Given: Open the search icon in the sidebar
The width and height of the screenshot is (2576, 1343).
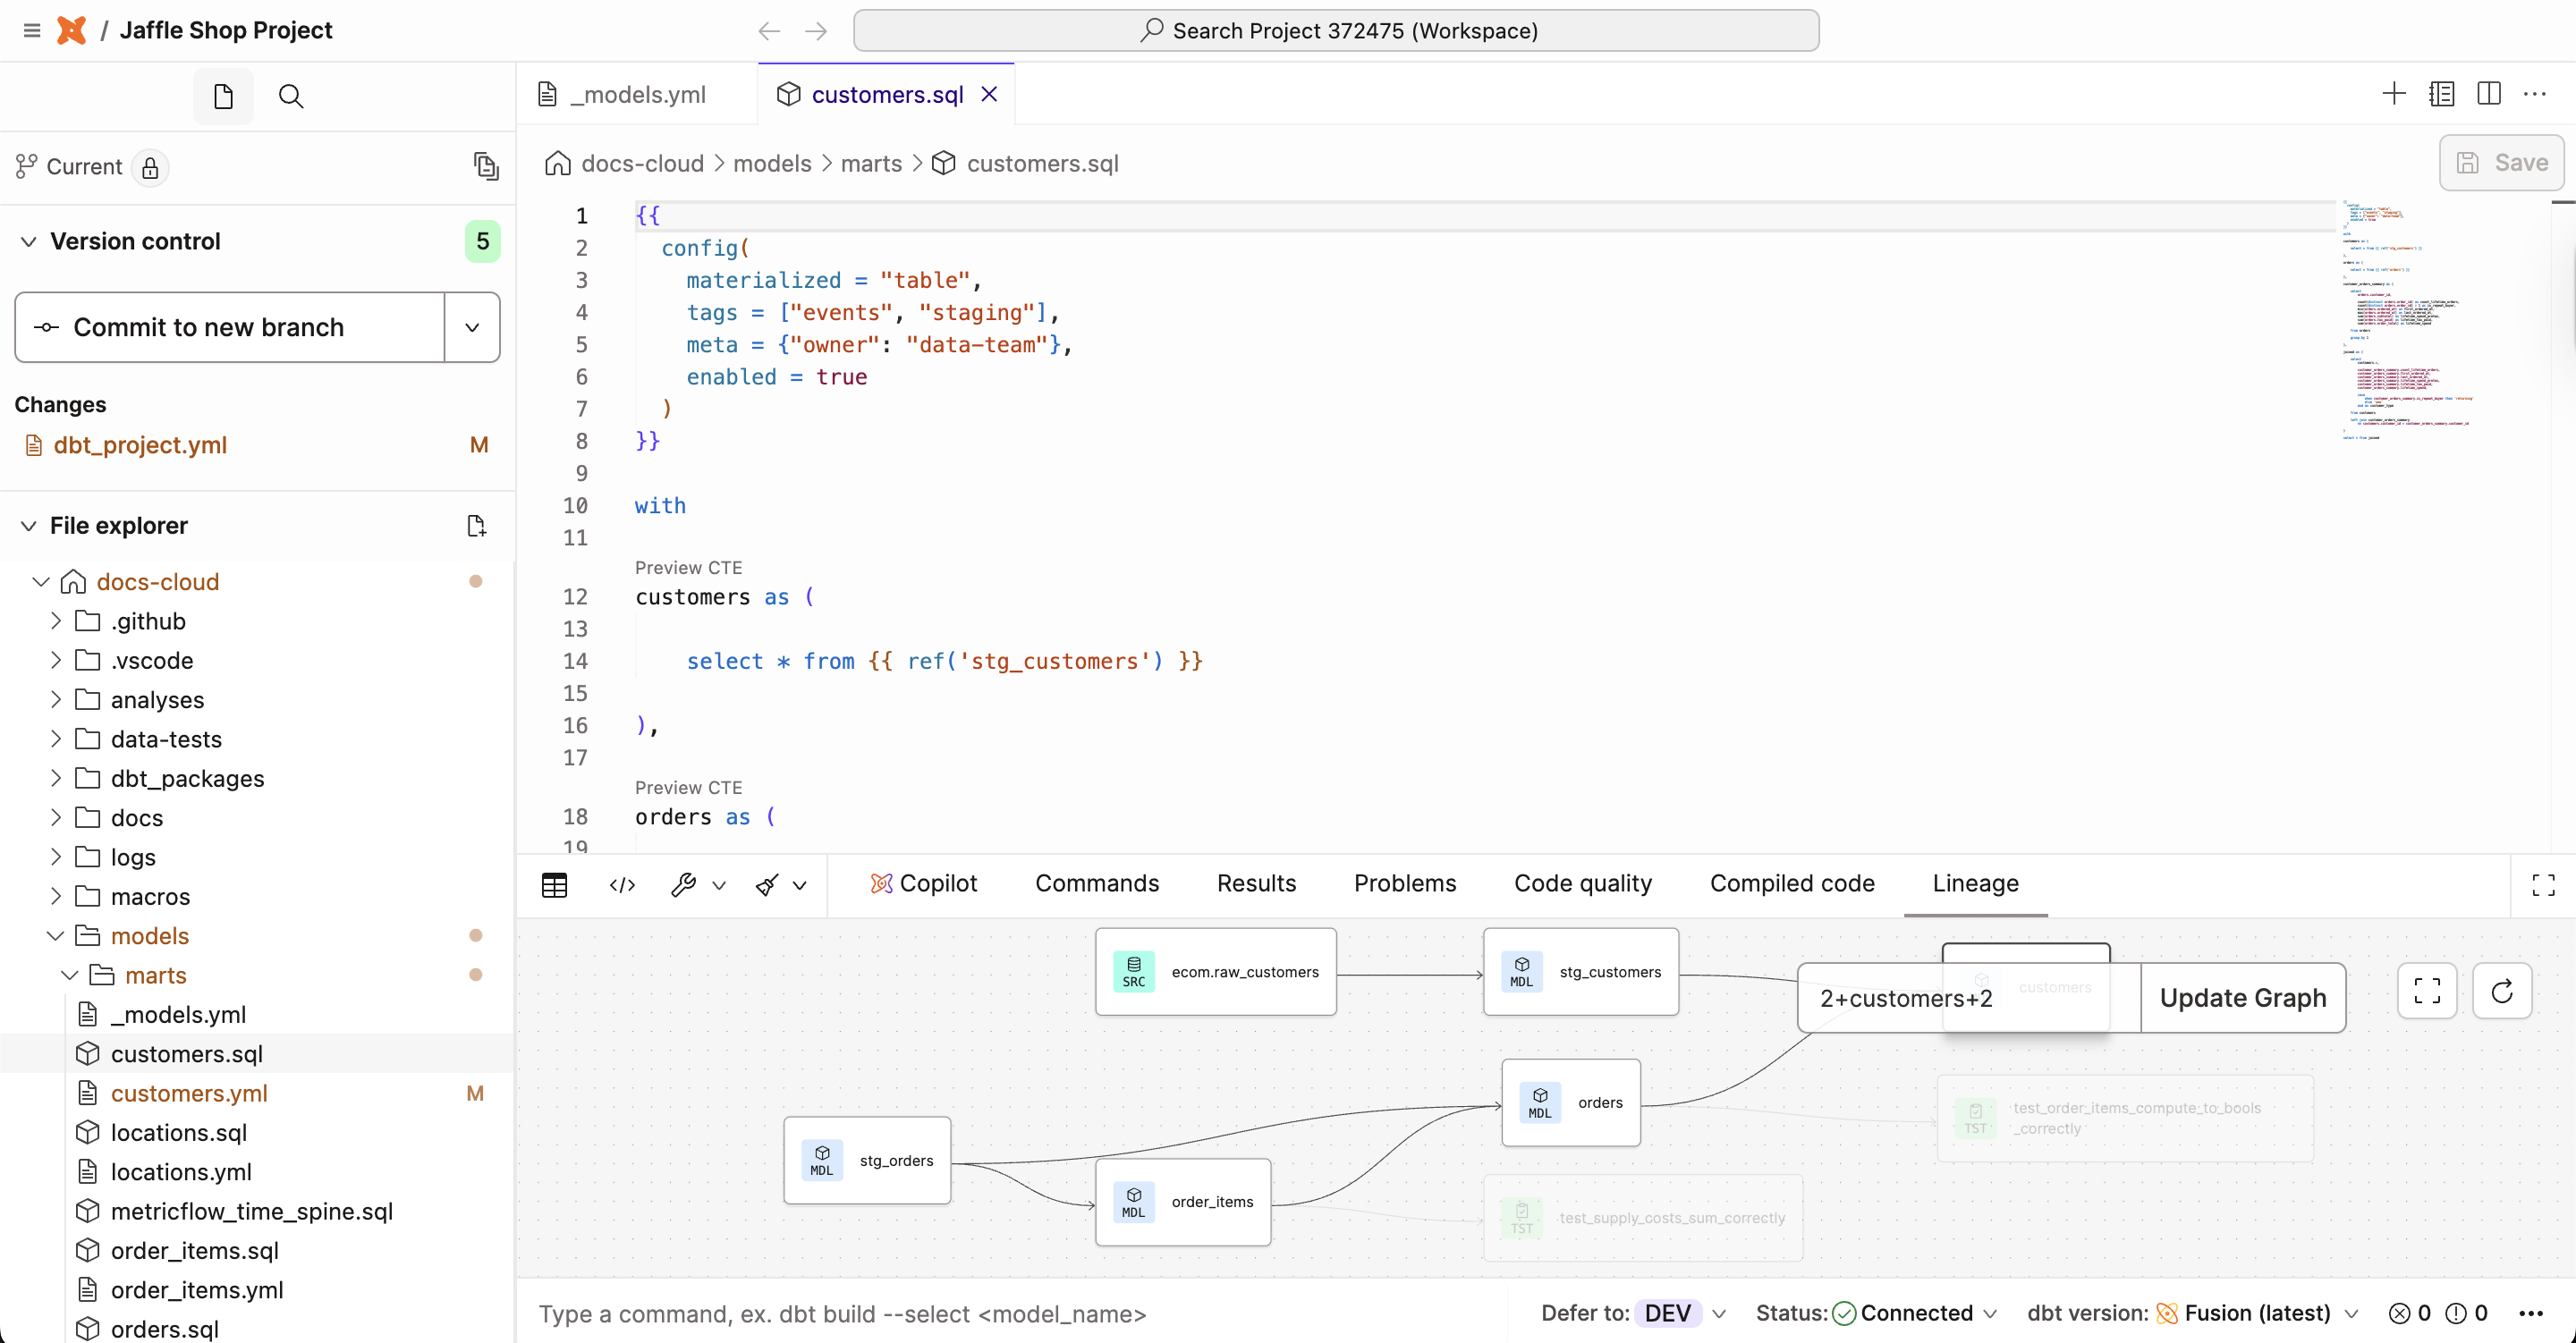Looking at the screenshot, I should pos(292,95).
